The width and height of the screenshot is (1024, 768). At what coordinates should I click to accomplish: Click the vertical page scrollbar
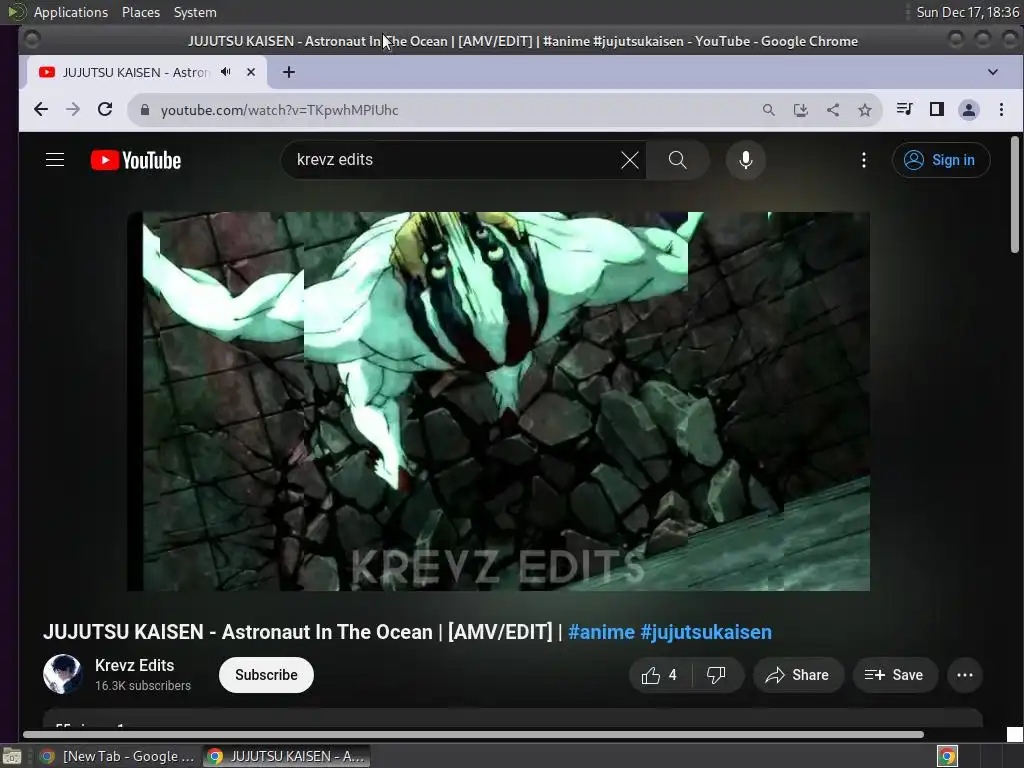[x=1014, y=194]
